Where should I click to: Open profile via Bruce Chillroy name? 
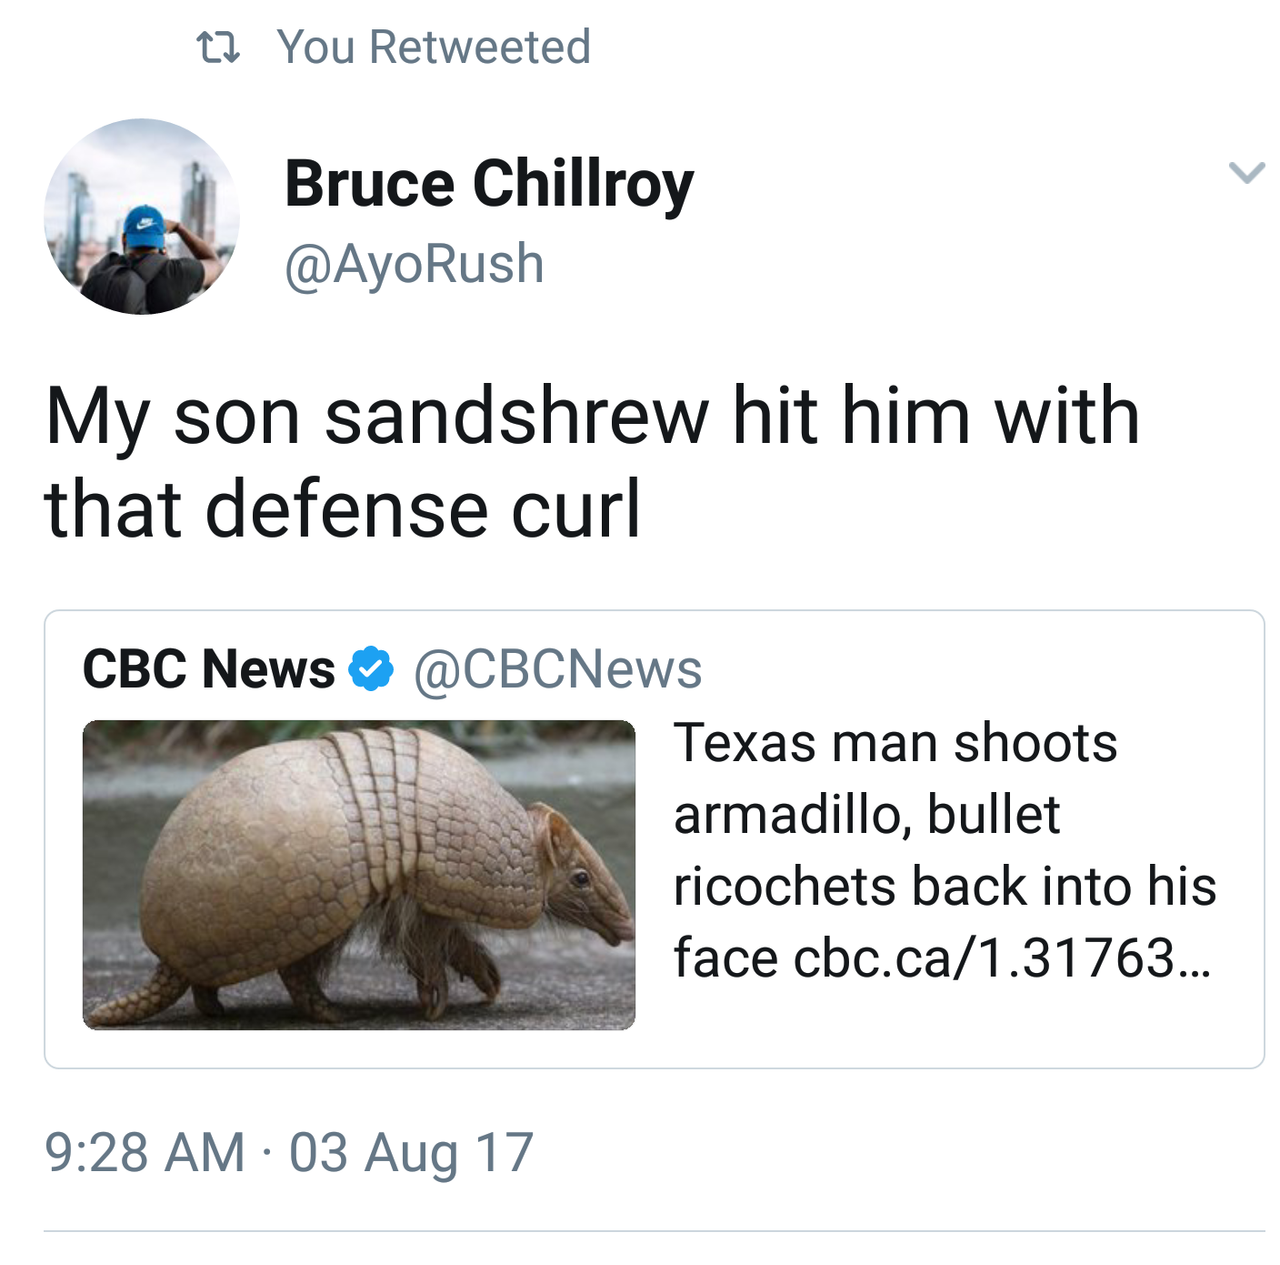pyautogui.click(x=489, y=184)
